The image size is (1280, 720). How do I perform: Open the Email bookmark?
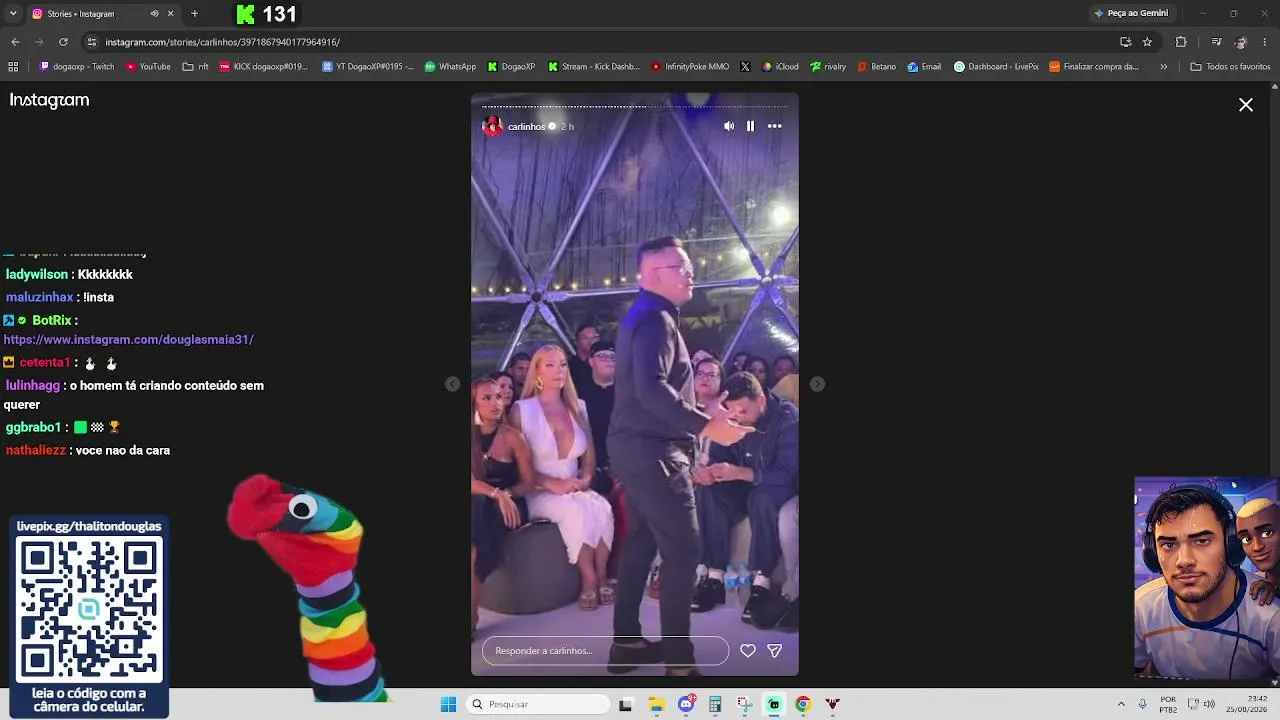click(x=924, y=67)
